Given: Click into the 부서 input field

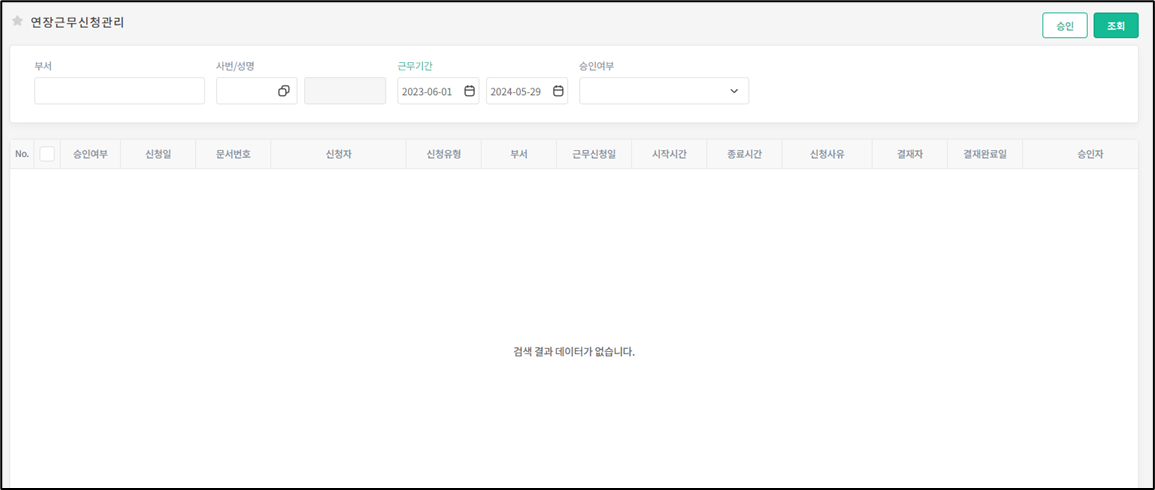Looking at the screenshot, I should [119, 91].
